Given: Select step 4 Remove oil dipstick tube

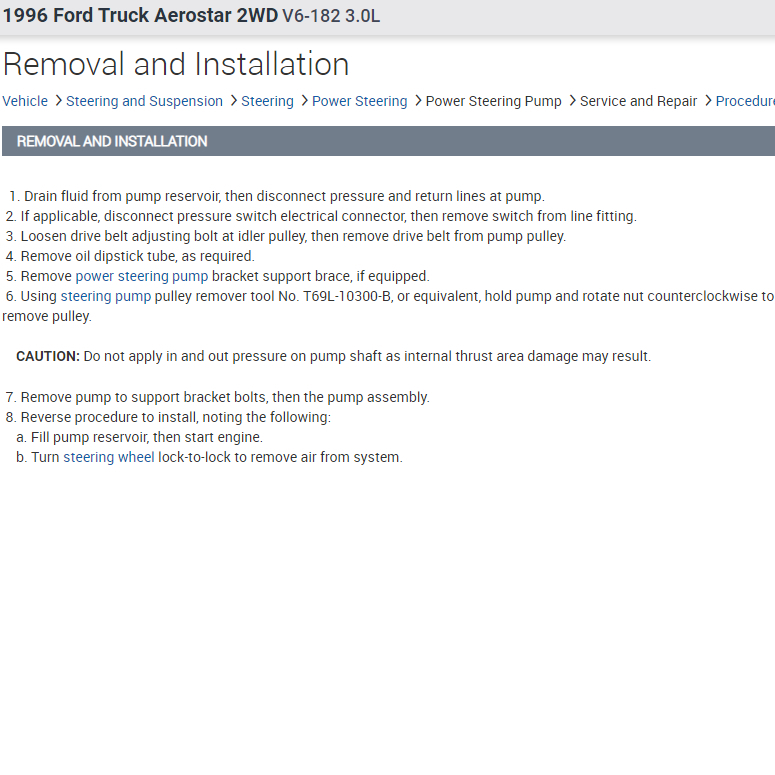Looking at the screenshot, I should point(130,256).
